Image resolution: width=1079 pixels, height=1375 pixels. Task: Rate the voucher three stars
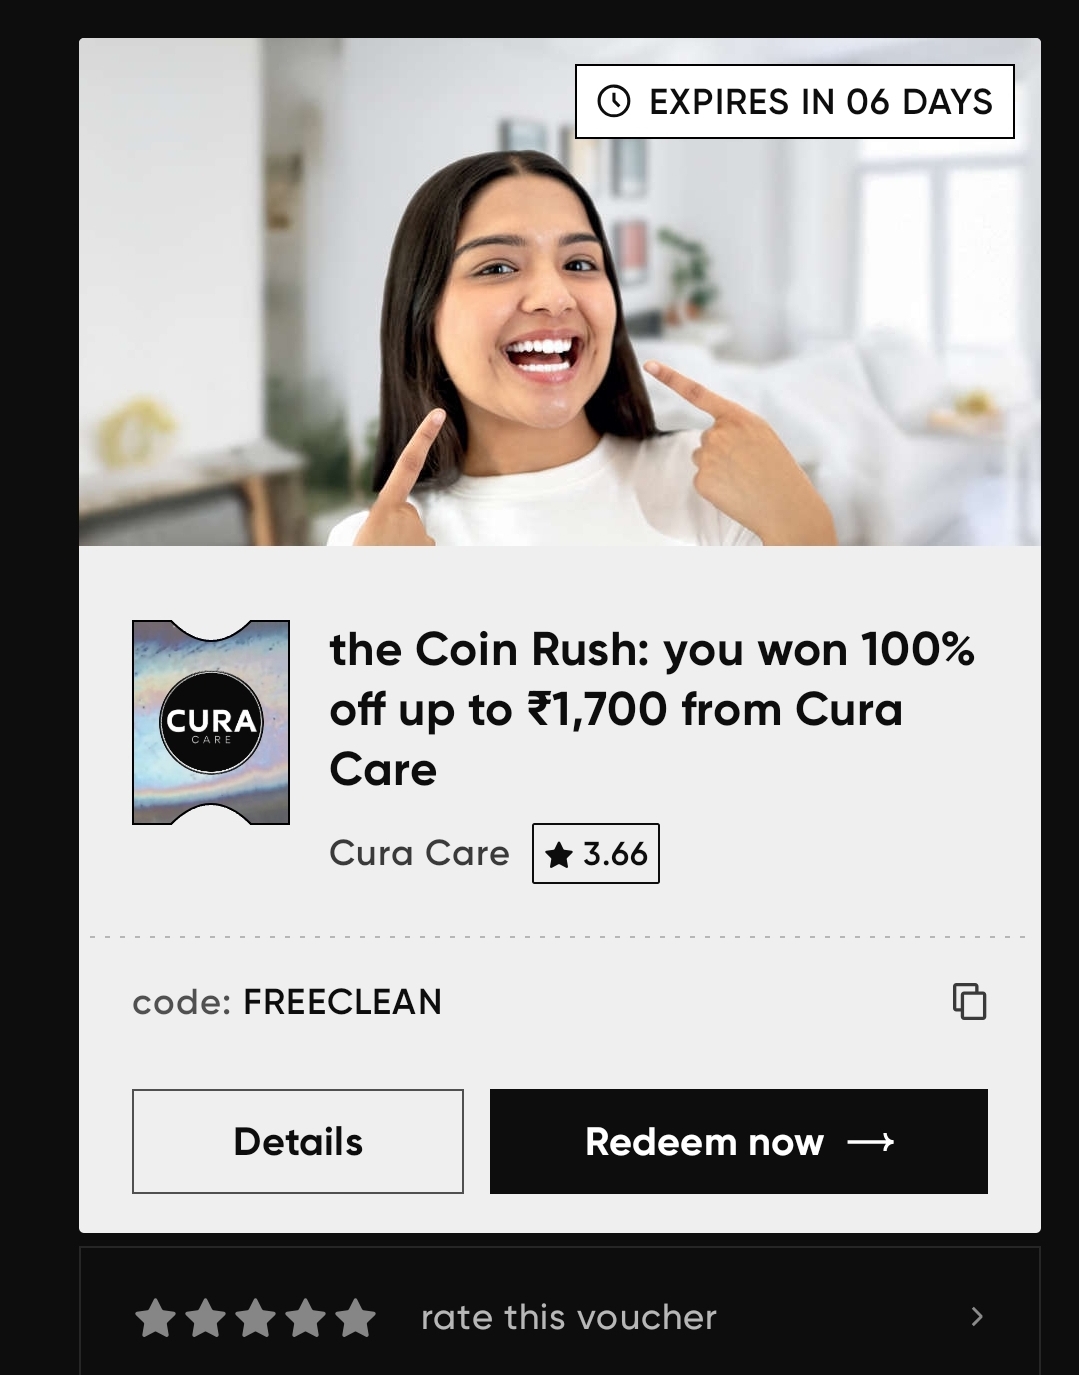(255, 1318)
